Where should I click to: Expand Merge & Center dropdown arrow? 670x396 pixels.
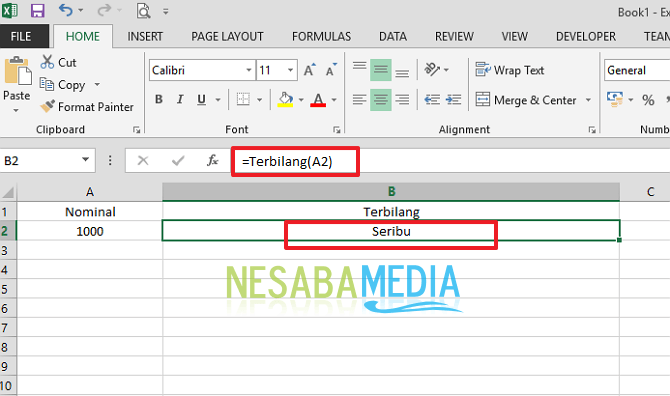588,100
